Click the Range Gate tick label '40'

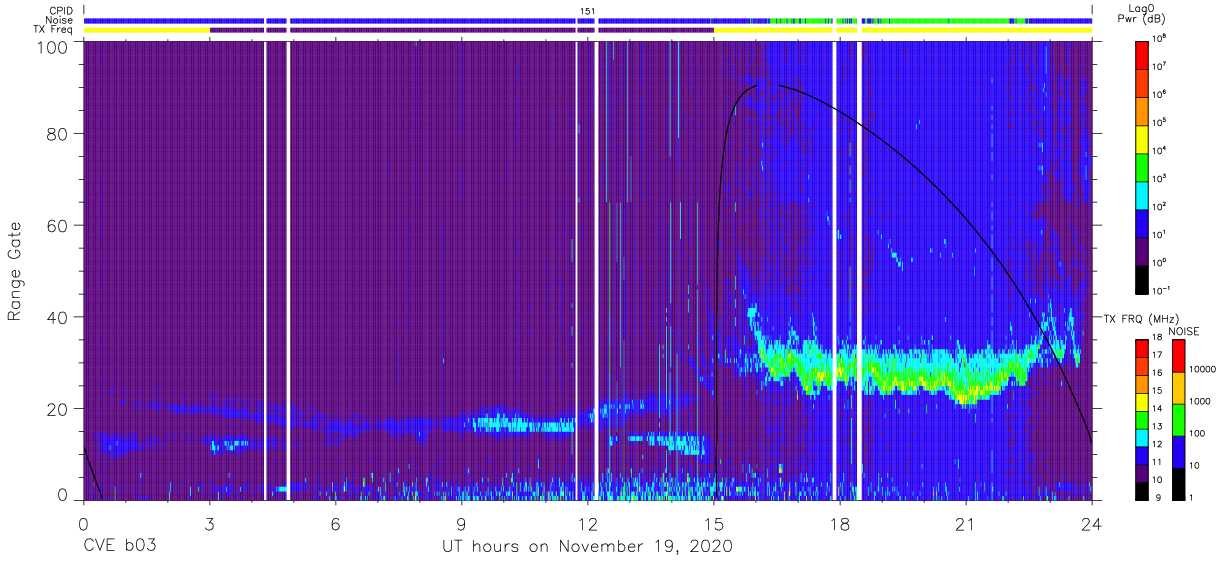57,317
